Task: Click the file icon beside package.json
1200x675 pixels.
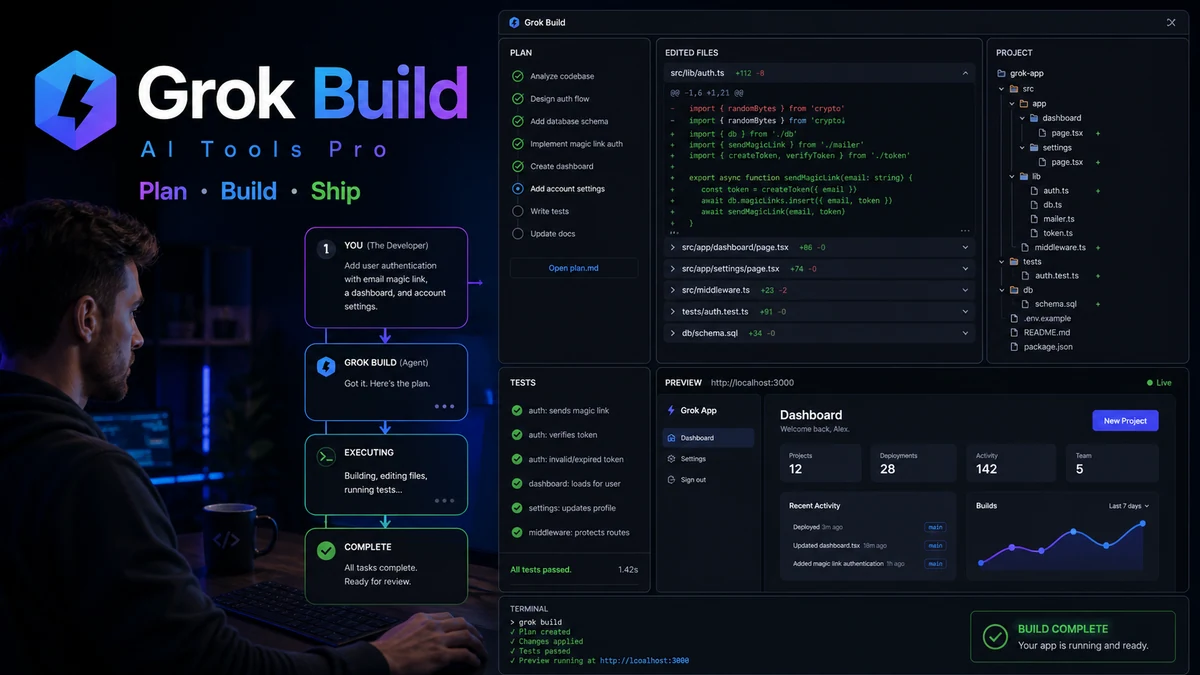Action: pos(1015,347)
